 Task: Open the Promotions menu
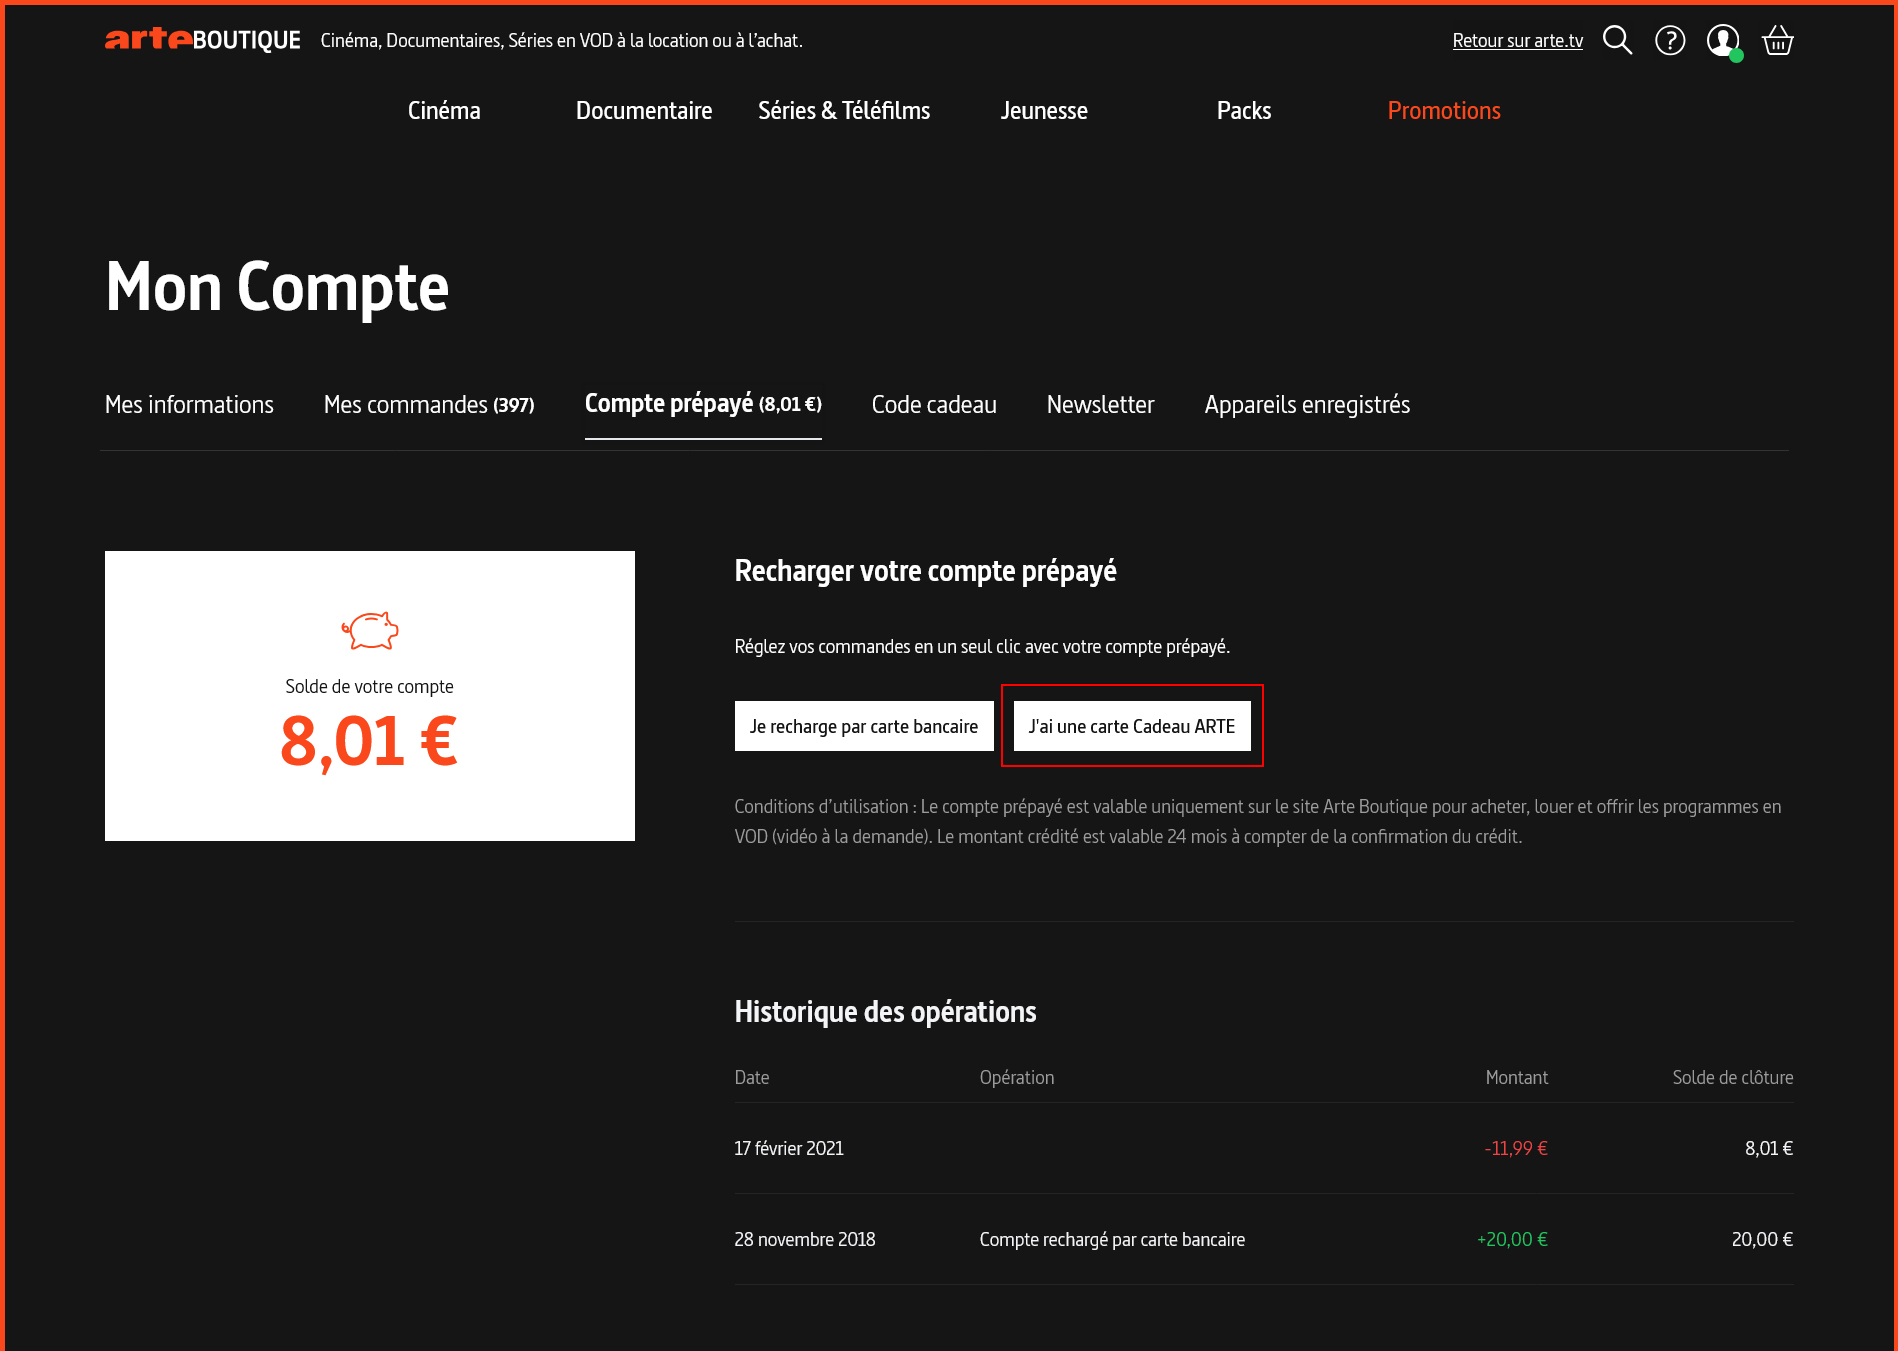(1444, 111)
